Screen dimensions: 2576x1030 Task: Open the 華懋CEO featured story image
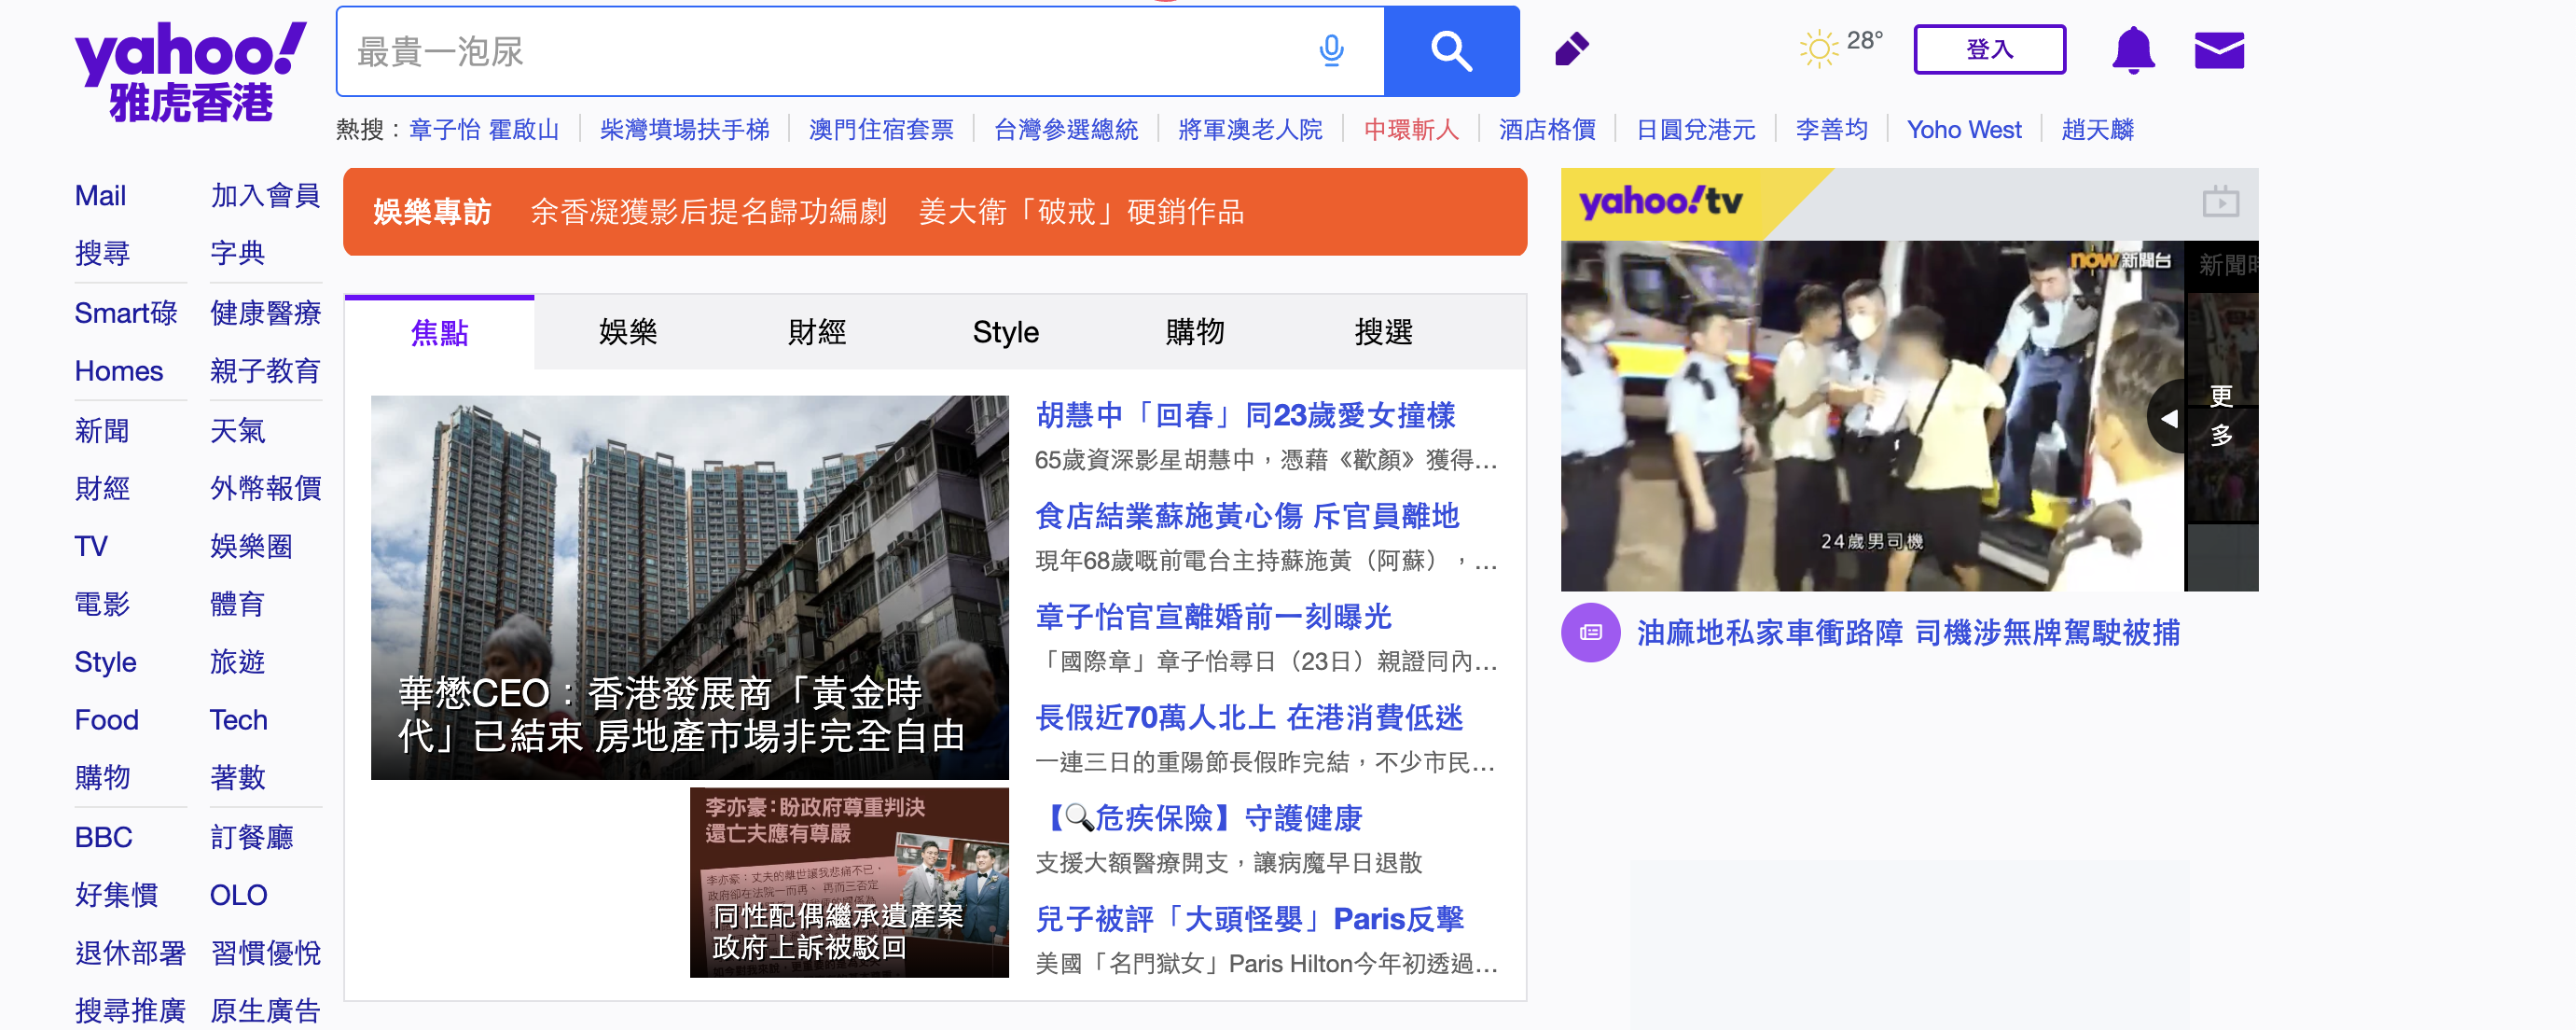pos(689,586)
